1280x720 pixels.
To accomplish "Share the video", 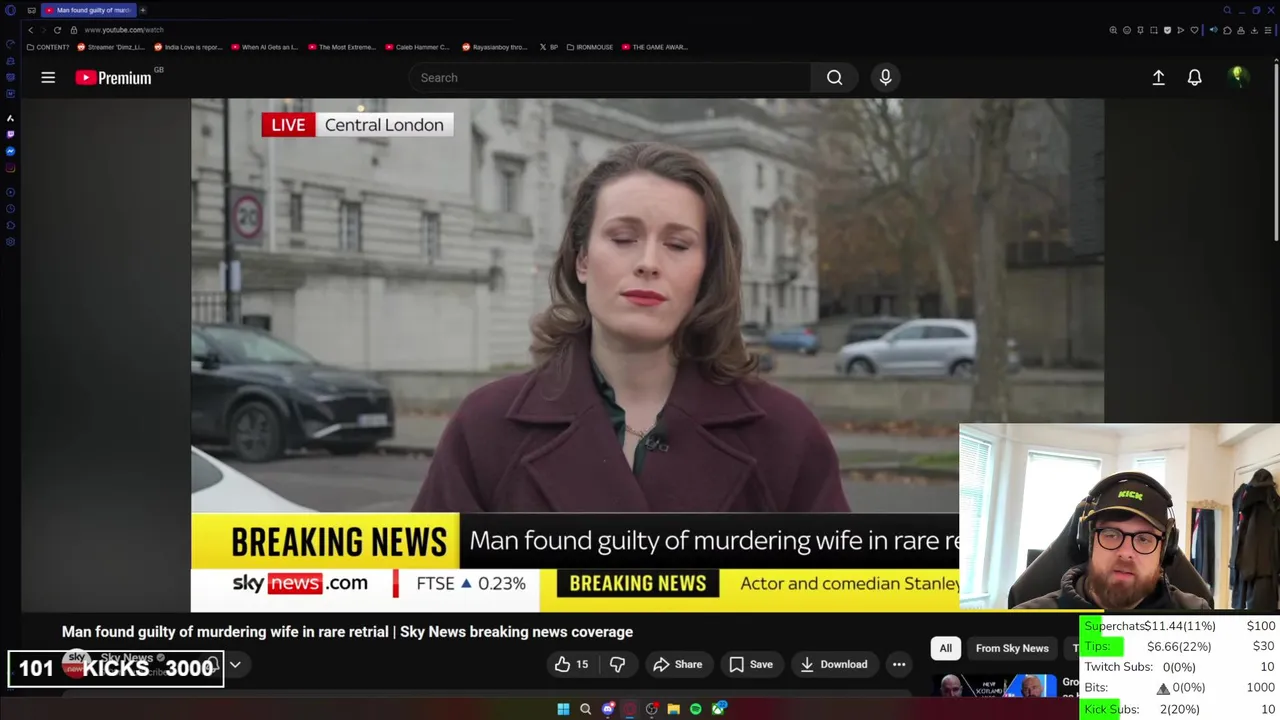I will [x=677, y=664].
